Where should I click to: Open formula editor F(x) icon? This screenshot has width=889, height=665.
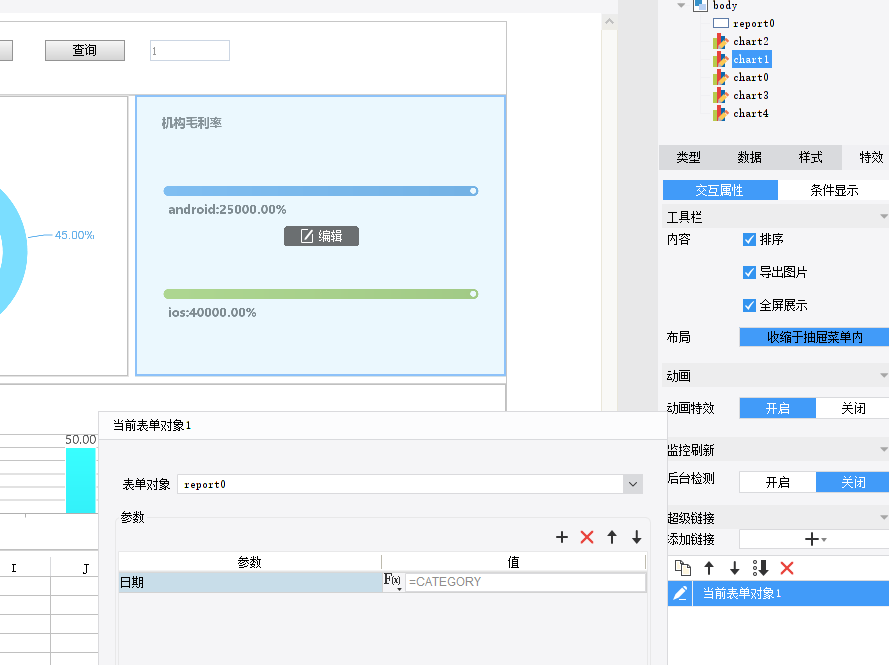pyautogui.click(x=392, y=581)
